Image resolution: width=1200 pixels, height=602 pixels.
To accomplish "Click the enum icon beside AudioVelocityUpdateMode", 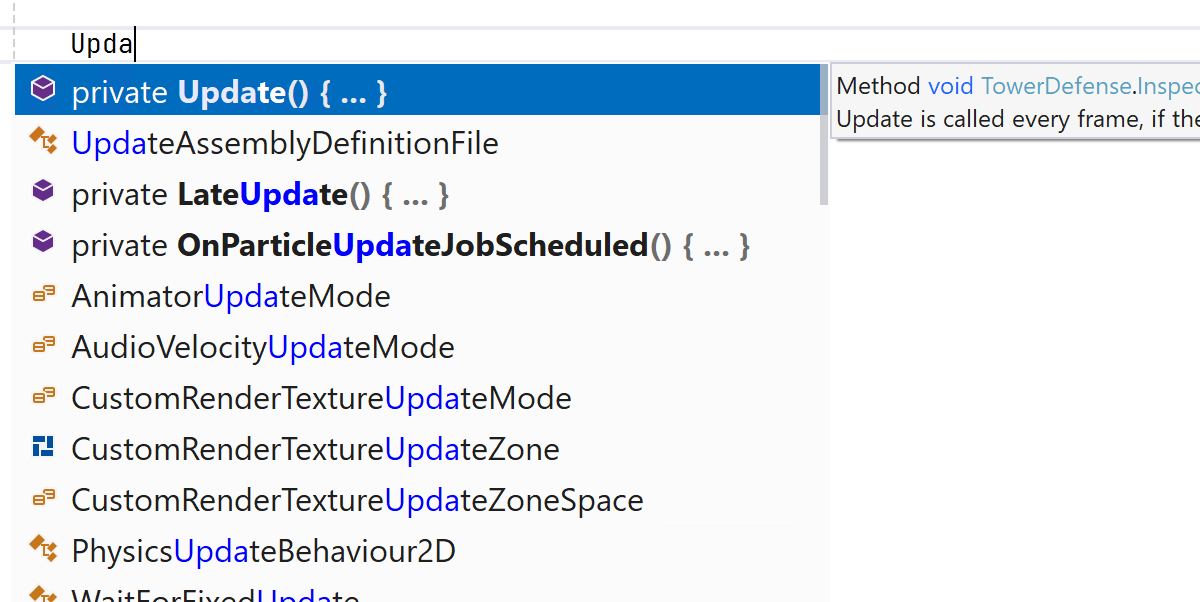I will pyautogui.click(x=43, y=346).
